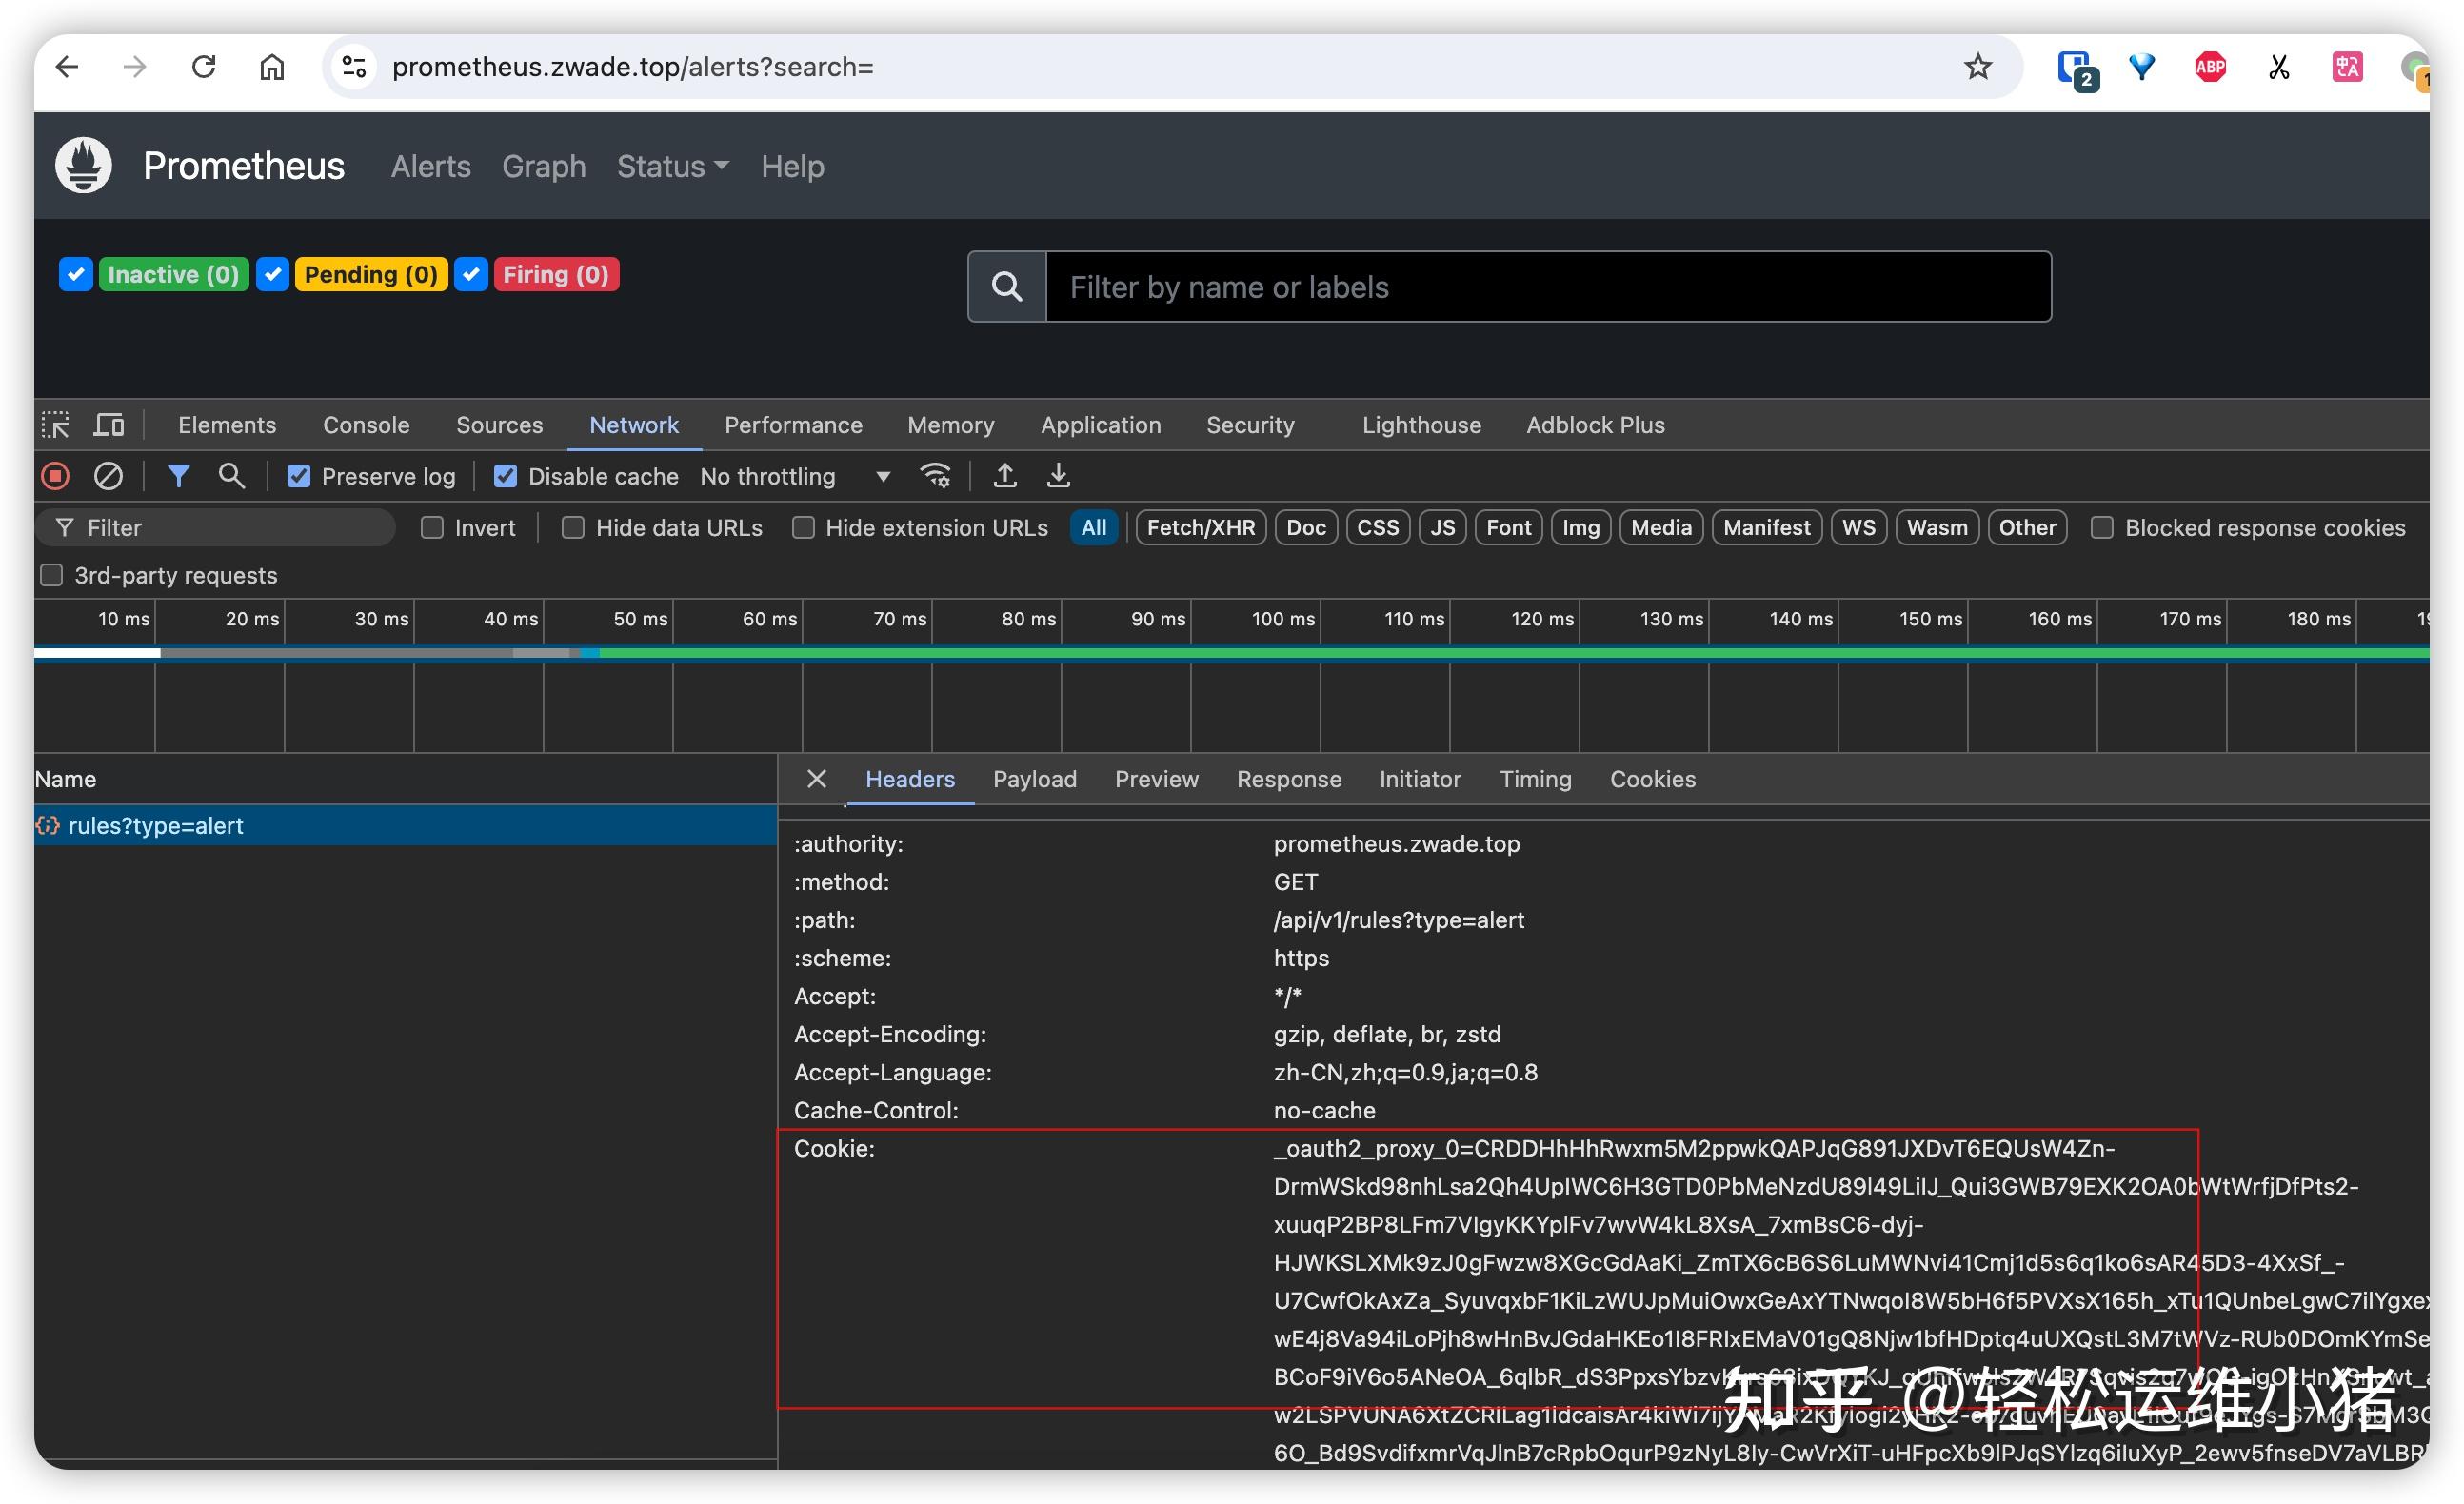This screenshot has width=2464, height=1504.
Task: Toggle the network filter funnel icon
Action: point(178,476)
